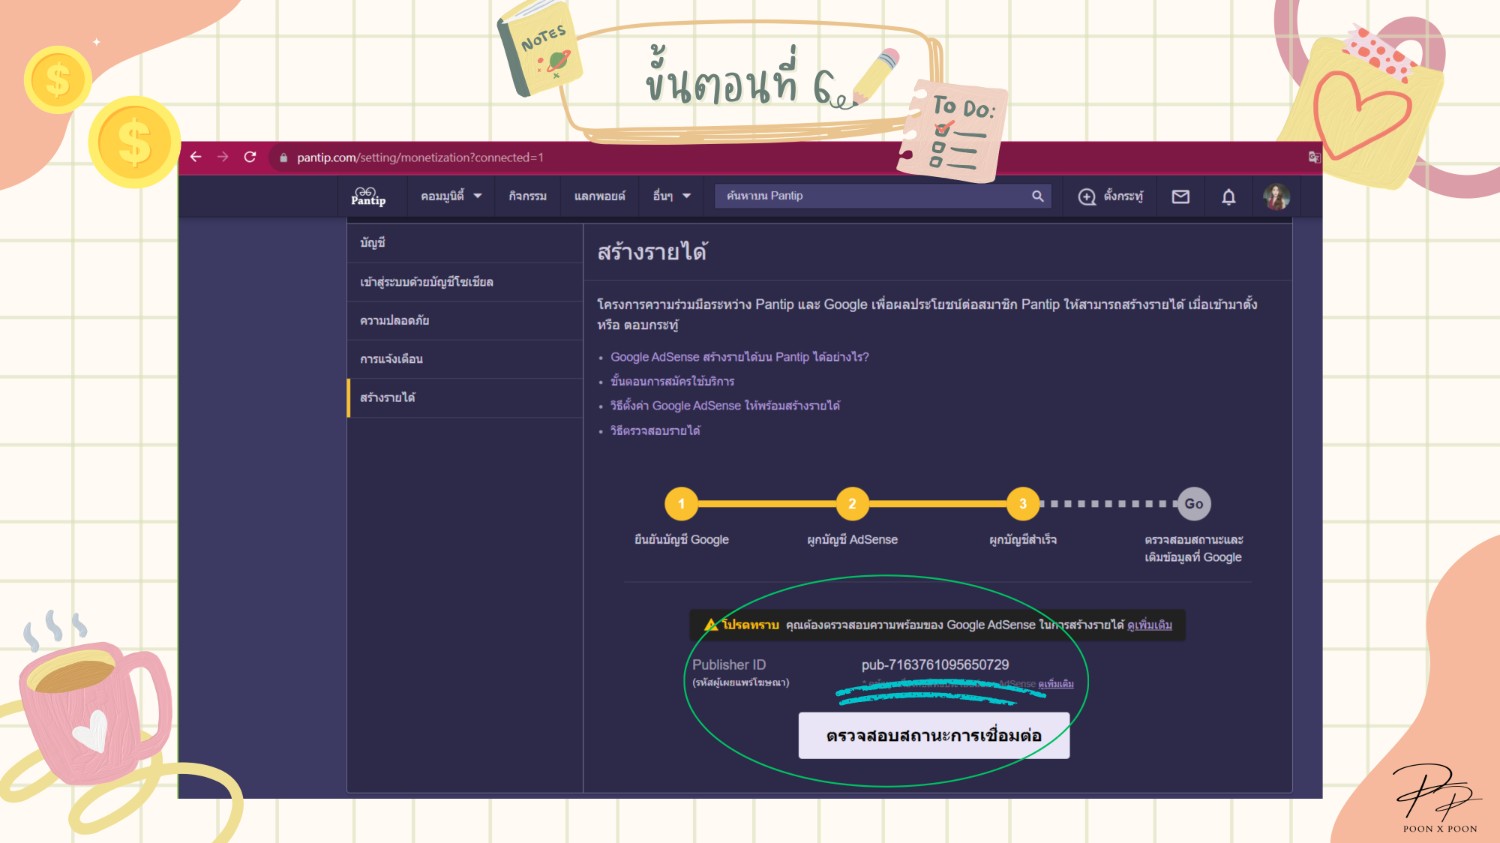Reload the page with the refresh icon

tap(250, 157)
